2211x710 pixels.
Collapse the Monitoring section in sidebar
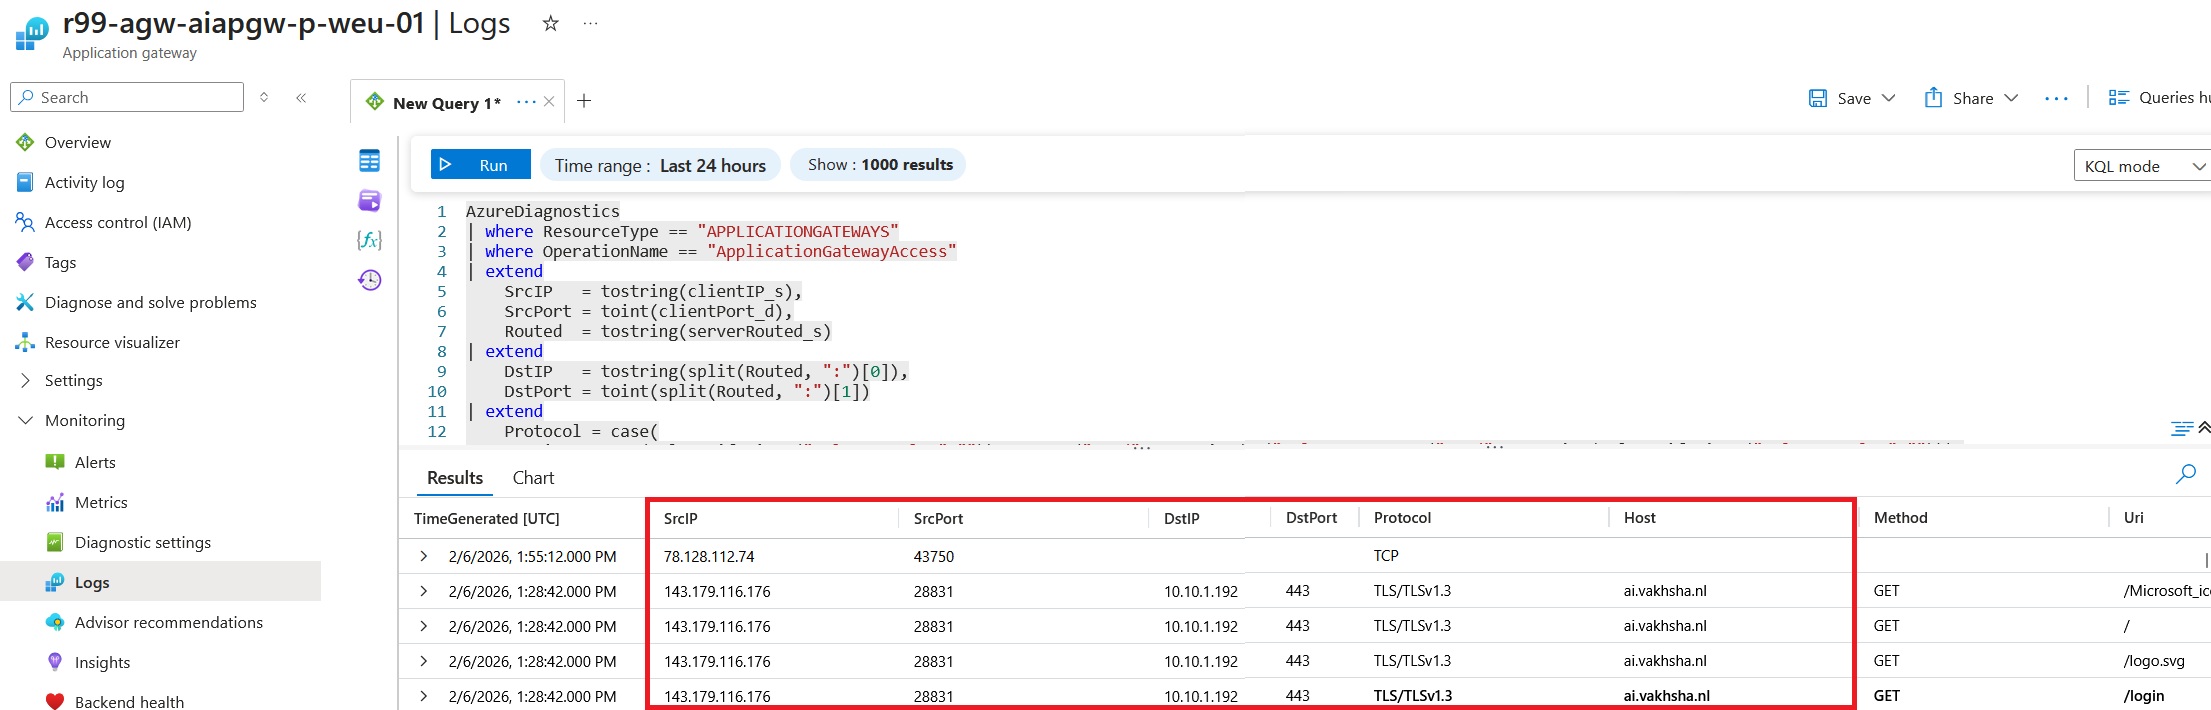26,420
